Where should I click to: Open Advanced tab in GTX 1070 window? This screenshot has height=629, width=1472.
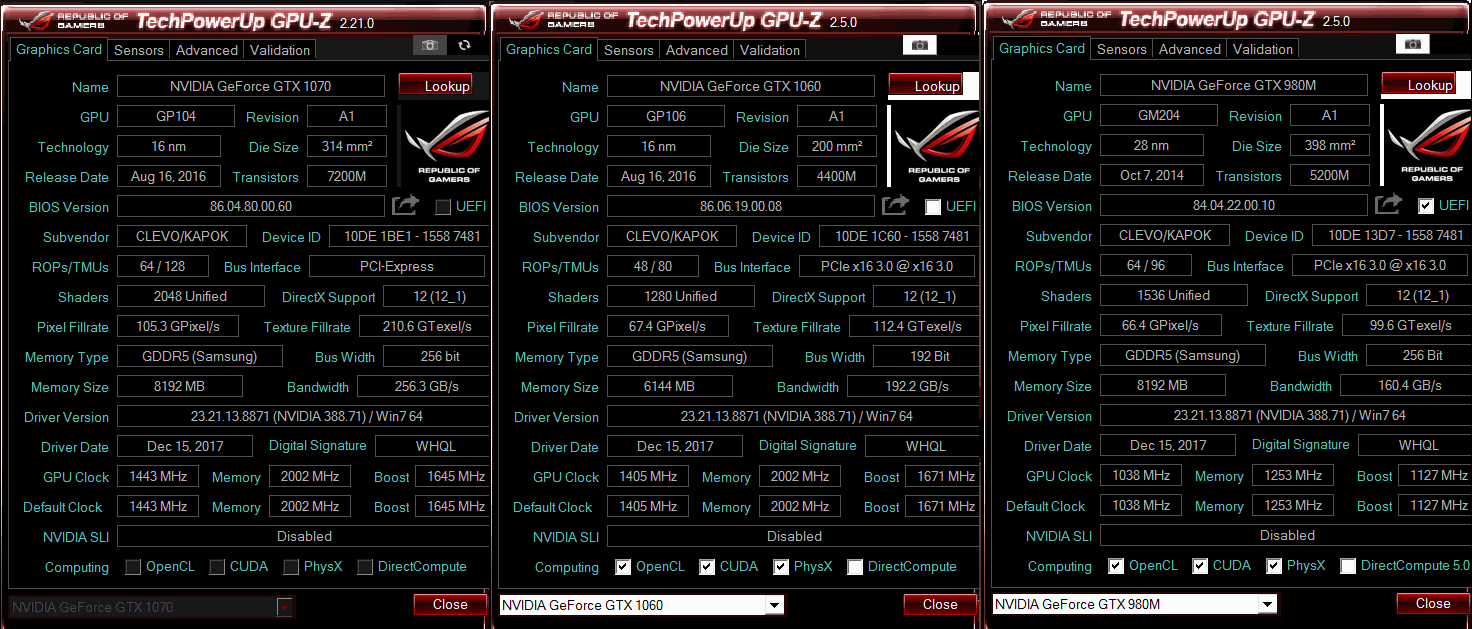point(207,50)
